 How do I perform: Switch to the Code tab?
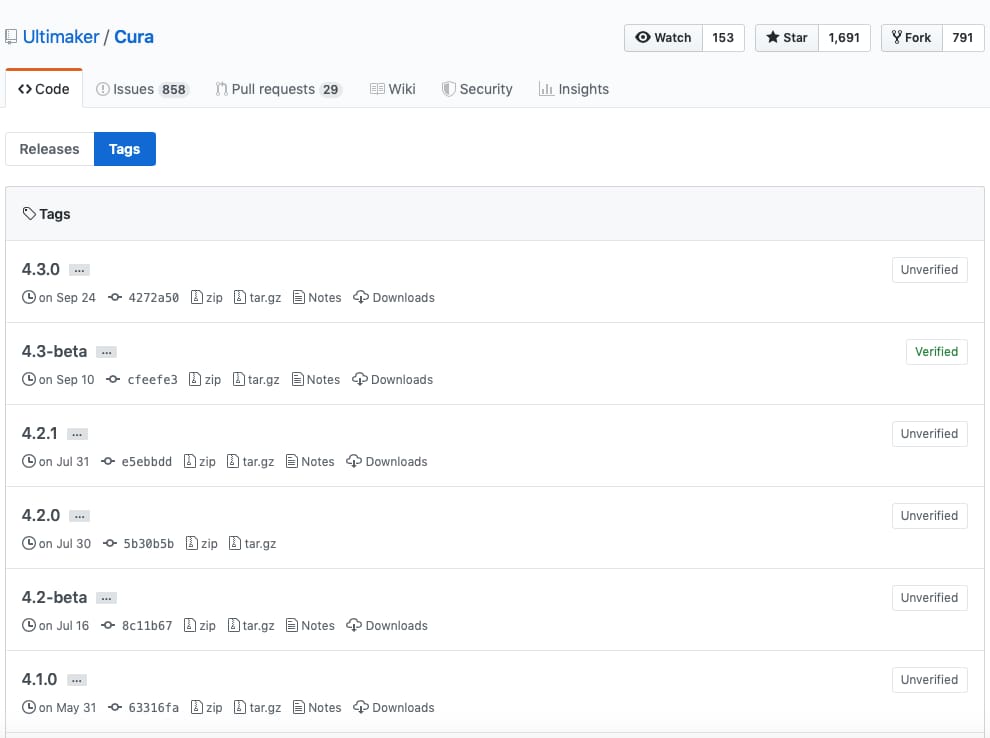[44, 89]
